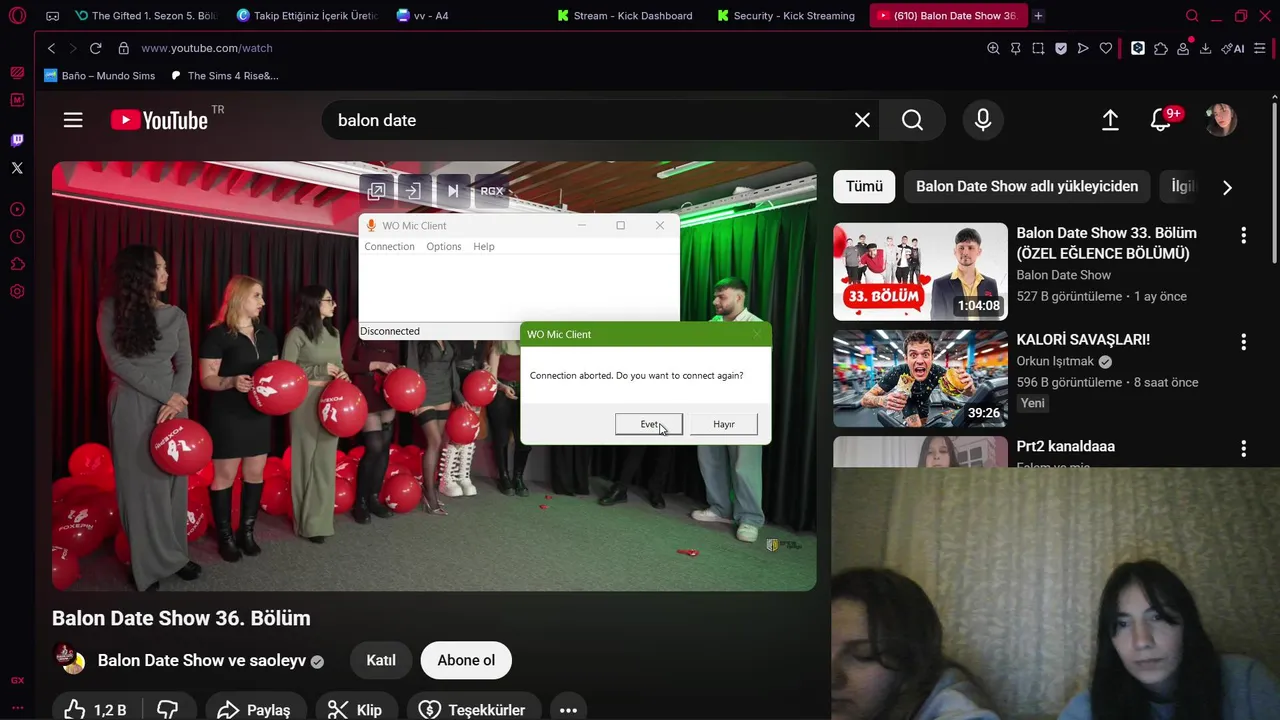Open the Options menu in WO Mic Client

444,246
